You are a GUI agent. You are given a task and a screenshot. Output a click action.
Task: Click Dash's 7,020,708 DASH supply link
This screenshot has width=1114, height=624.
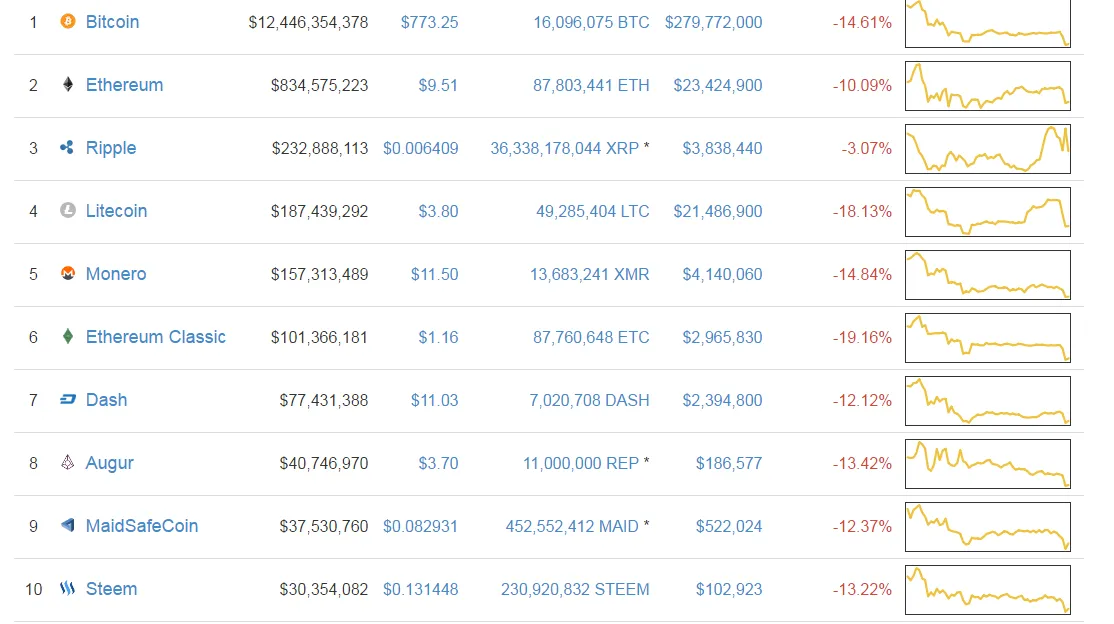pyautogui.click(x=589, y=400)
